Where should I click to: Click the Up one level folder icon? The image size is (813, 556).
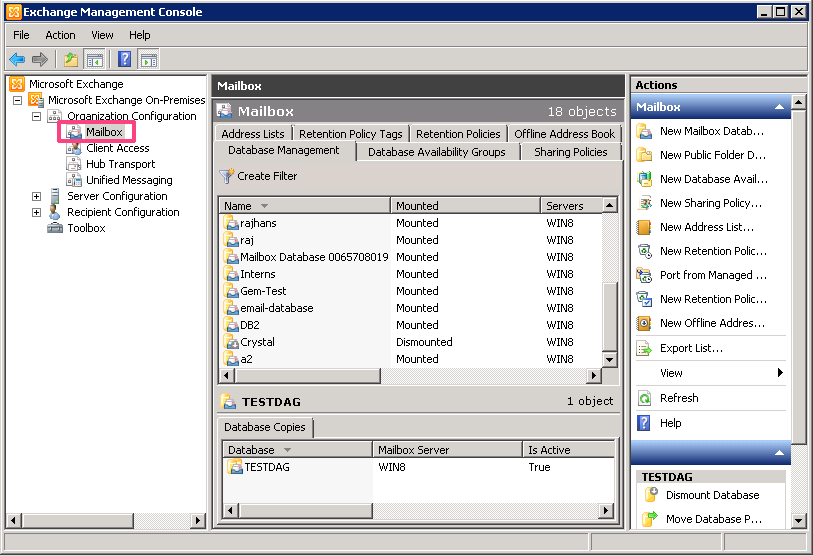[71, 60]
